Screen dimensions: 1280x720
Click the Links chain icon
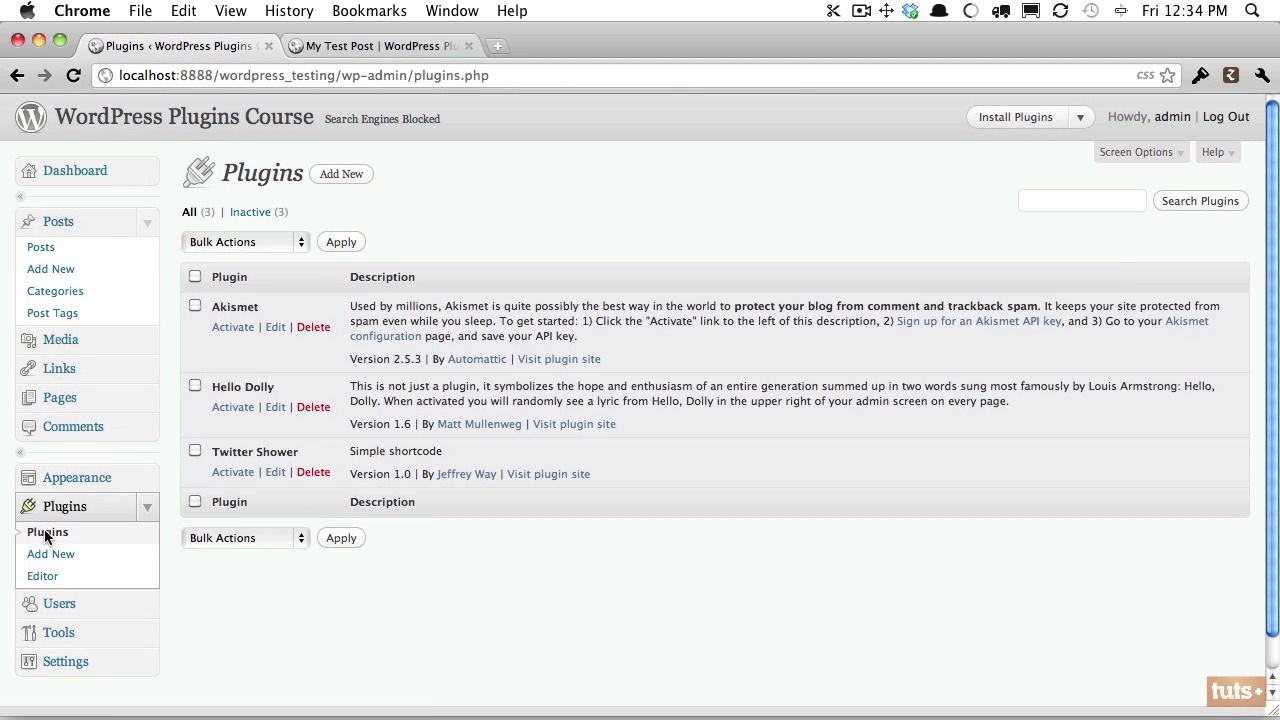[x=29, y=369]
